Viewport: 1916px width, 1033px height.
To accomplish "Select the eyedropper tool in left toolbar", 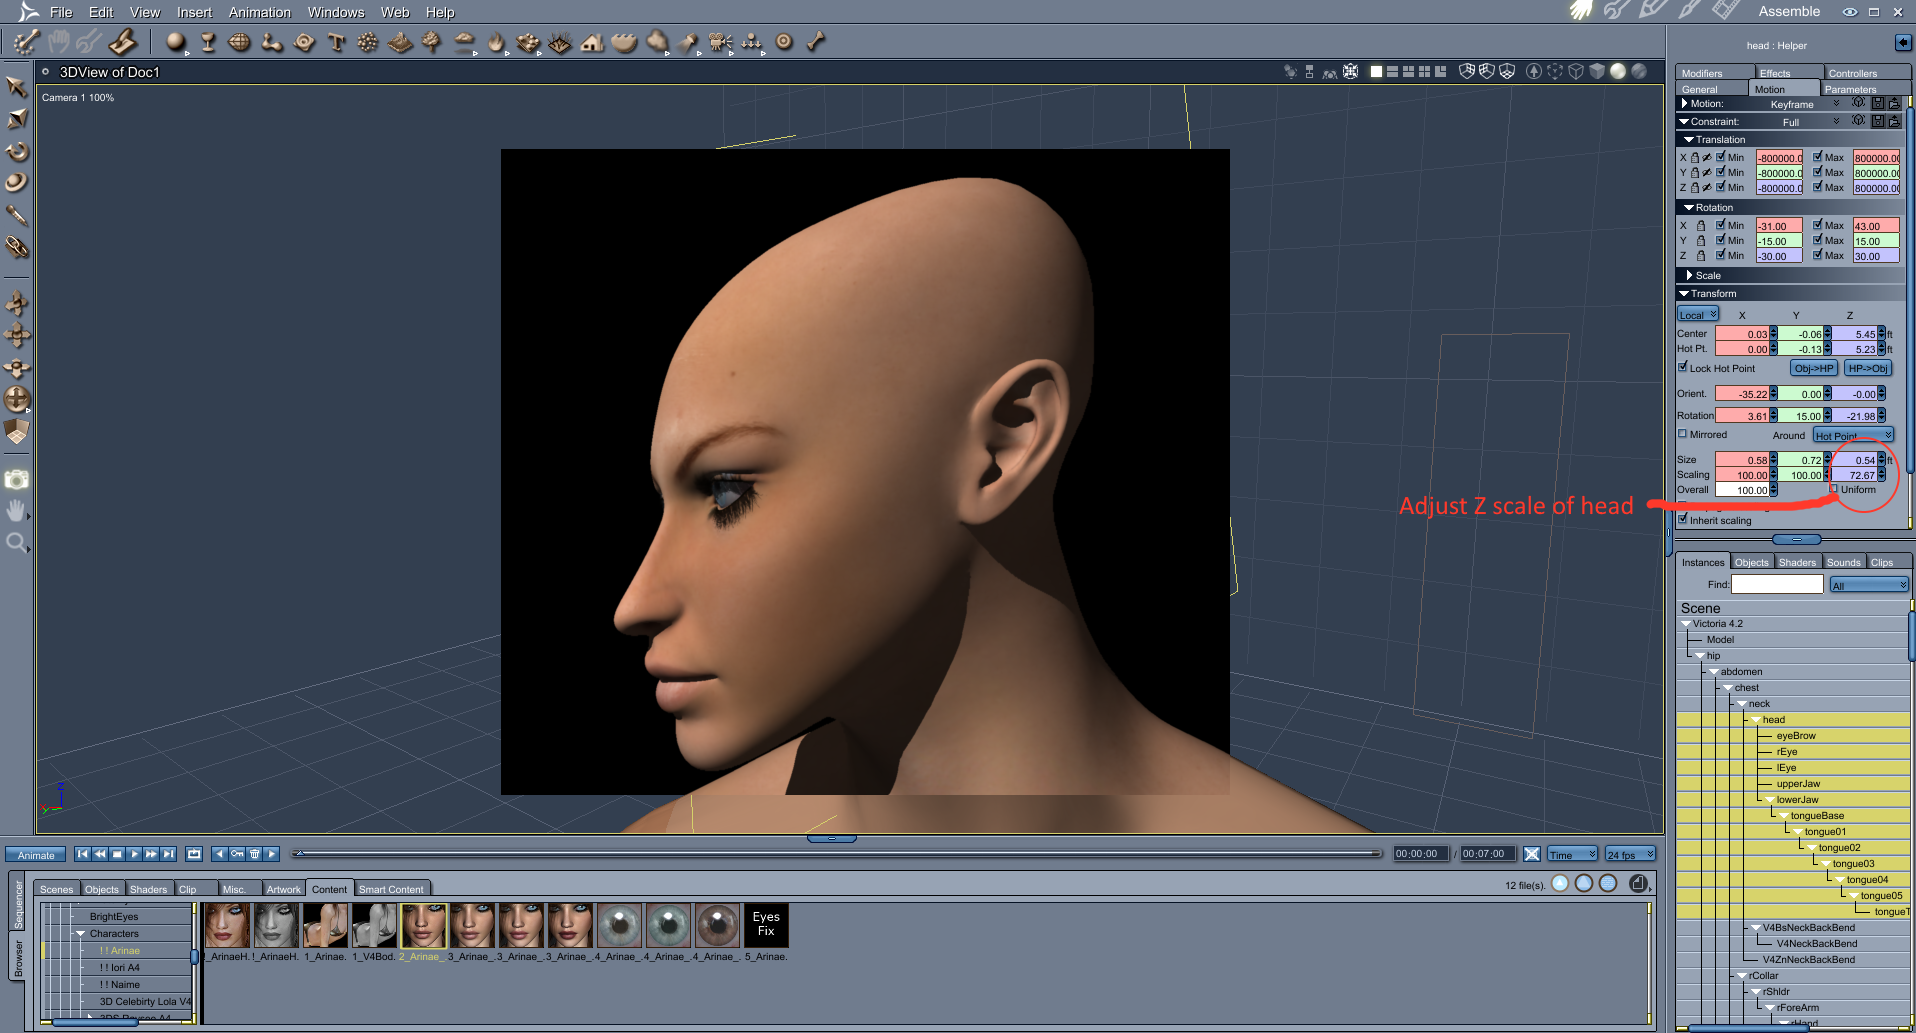I will [17, 215].
